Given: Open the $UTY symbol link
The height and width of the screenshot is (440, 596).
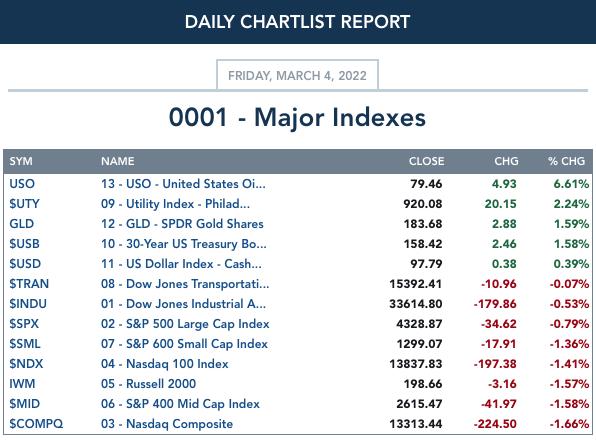Looking at the screenshot, I should [x=24, y=204].
